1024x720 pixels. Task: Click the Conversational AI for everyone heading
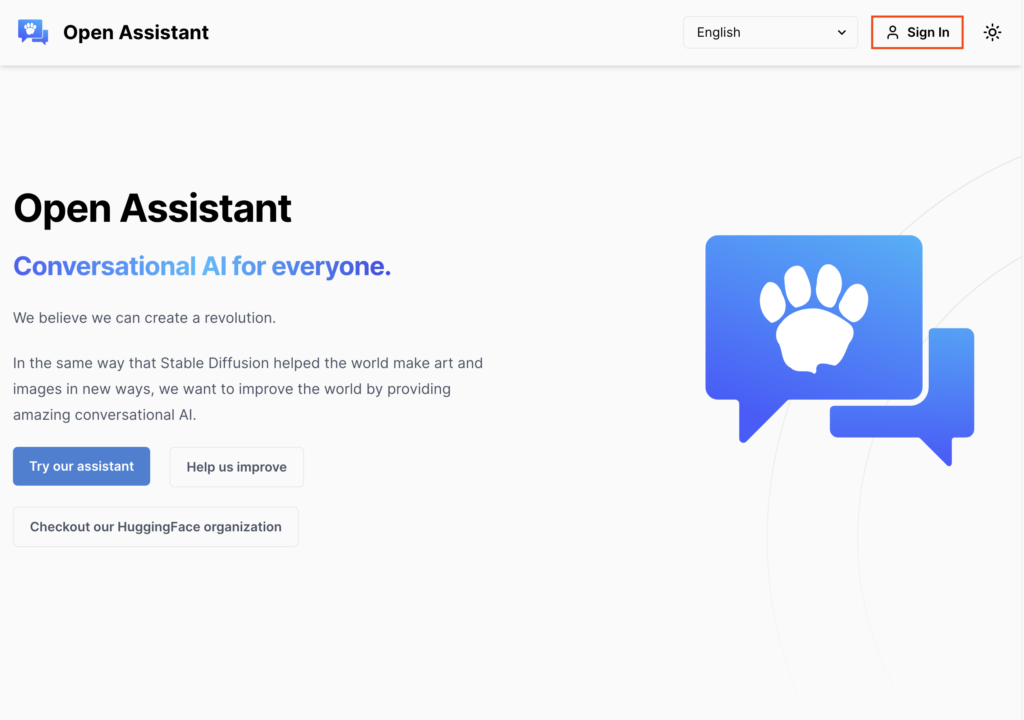tap(202, 266)
